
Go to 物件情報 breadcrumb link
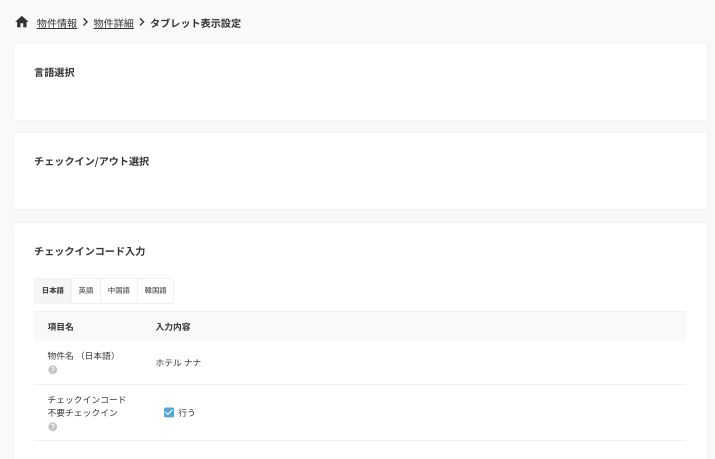click(x=57, y=23)
